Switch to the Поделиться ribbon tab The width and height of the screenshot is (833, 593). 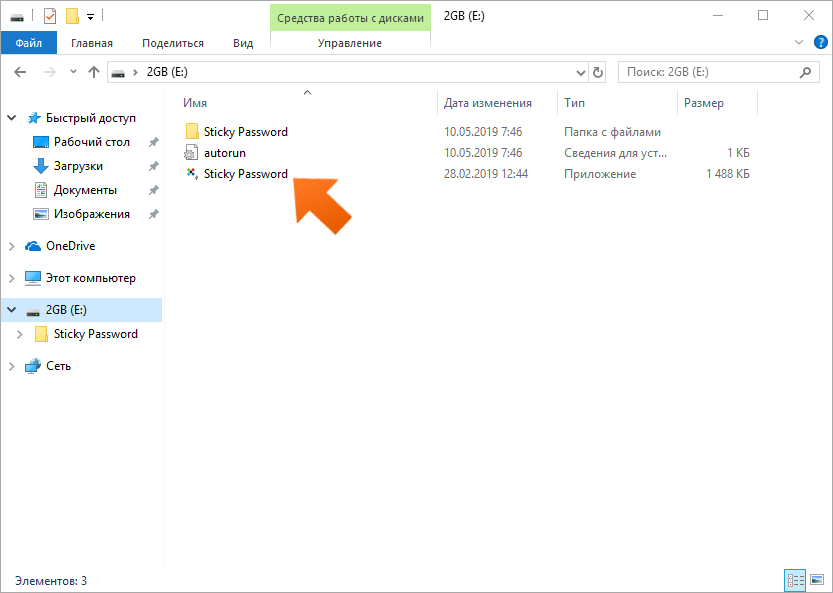click(173, 43)
